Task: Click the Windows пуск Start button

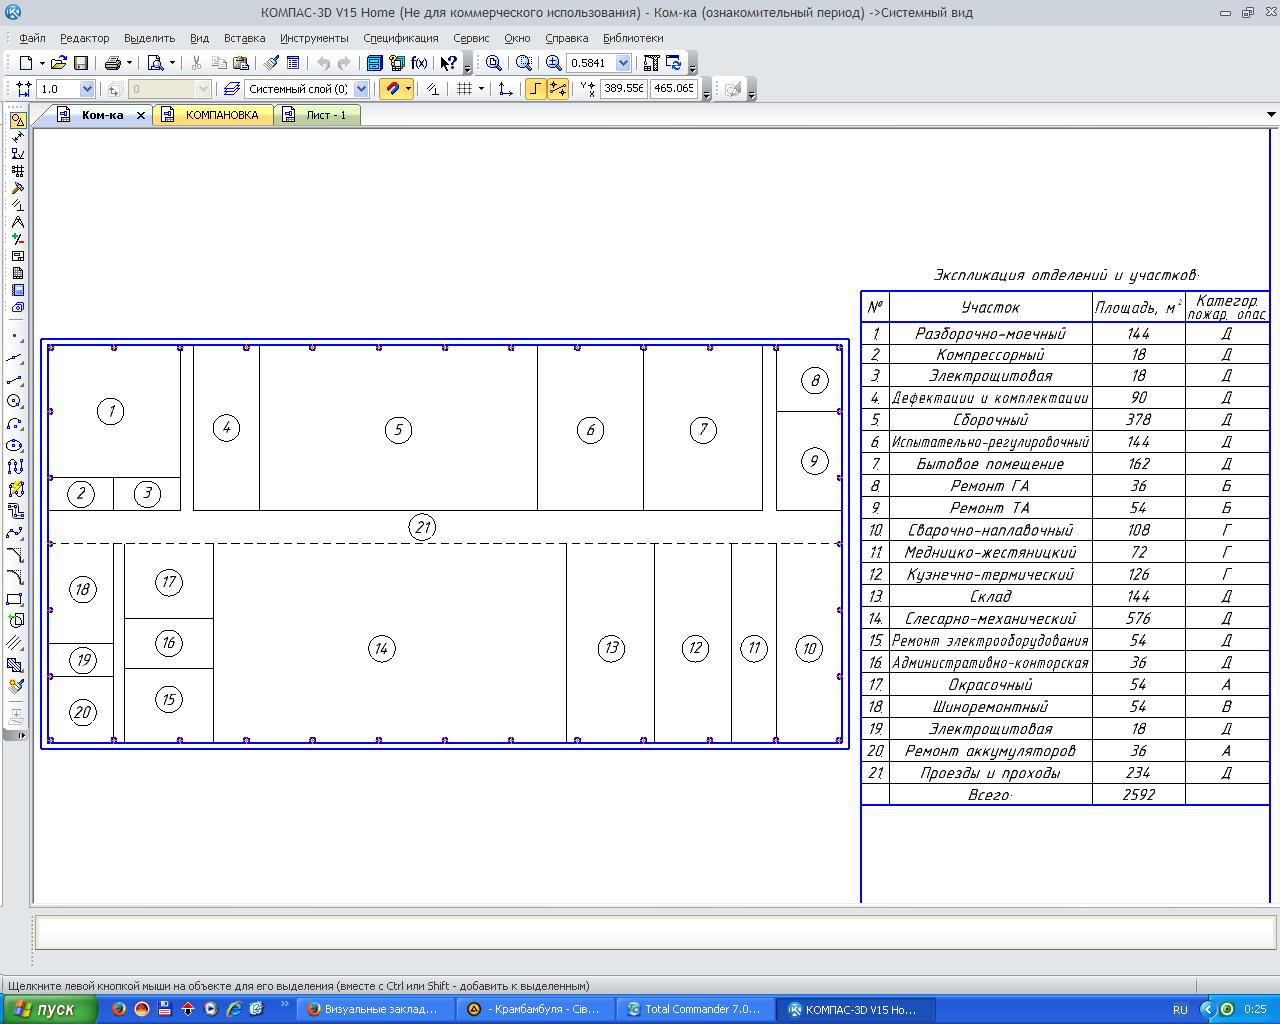Action: [x=49, y=1009]
